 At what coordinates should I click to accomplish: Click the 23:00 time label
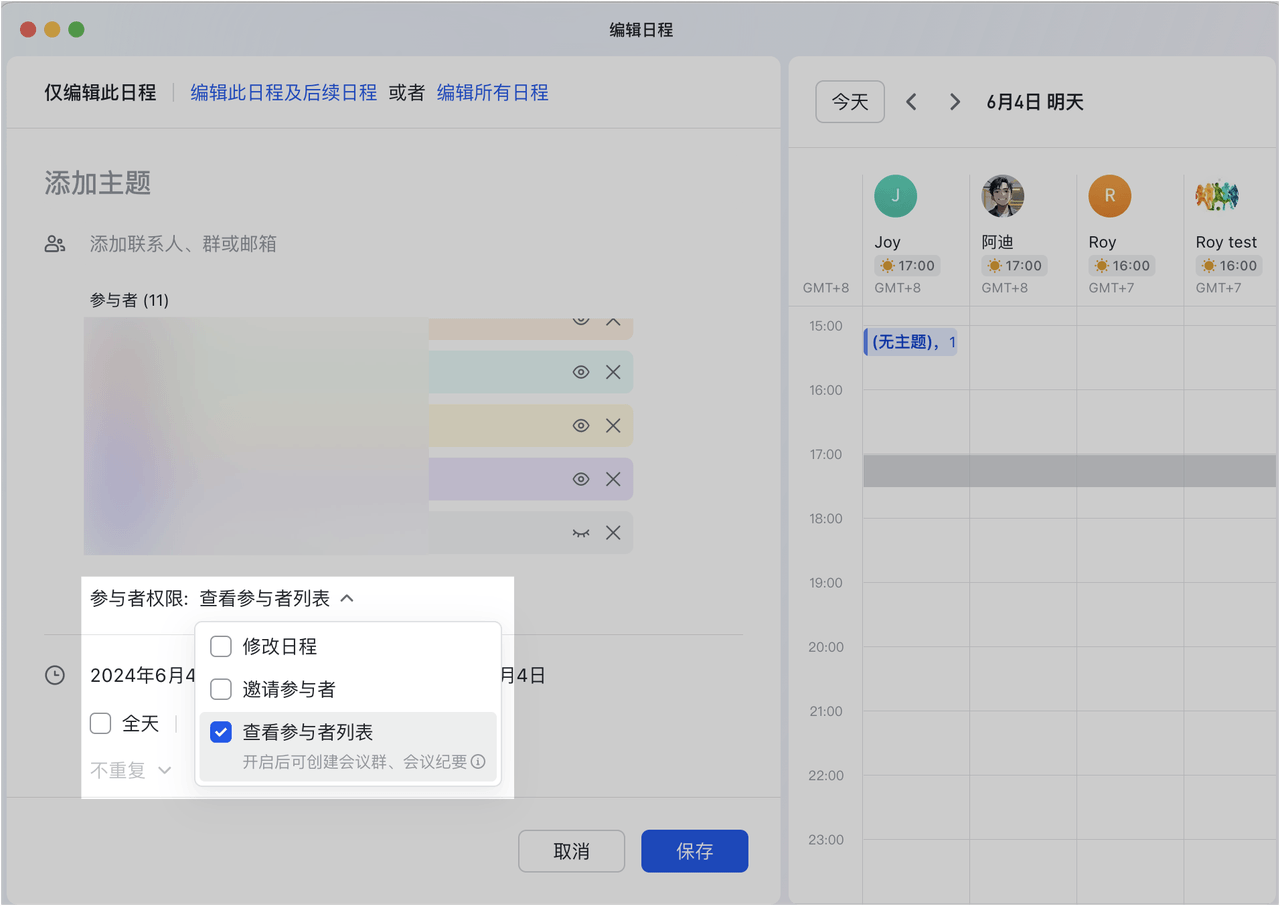click(826, 840)
